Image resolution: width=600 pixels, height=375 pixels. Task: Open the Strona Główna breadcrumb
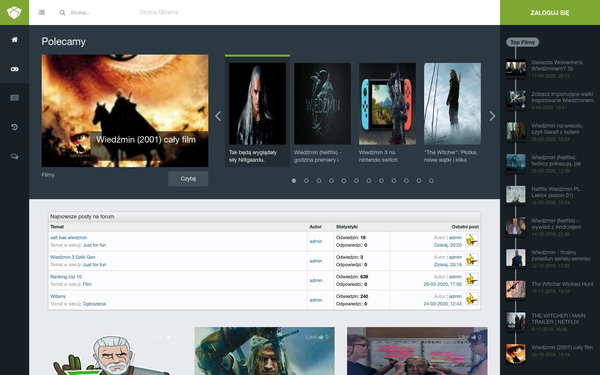coord(159,12)
